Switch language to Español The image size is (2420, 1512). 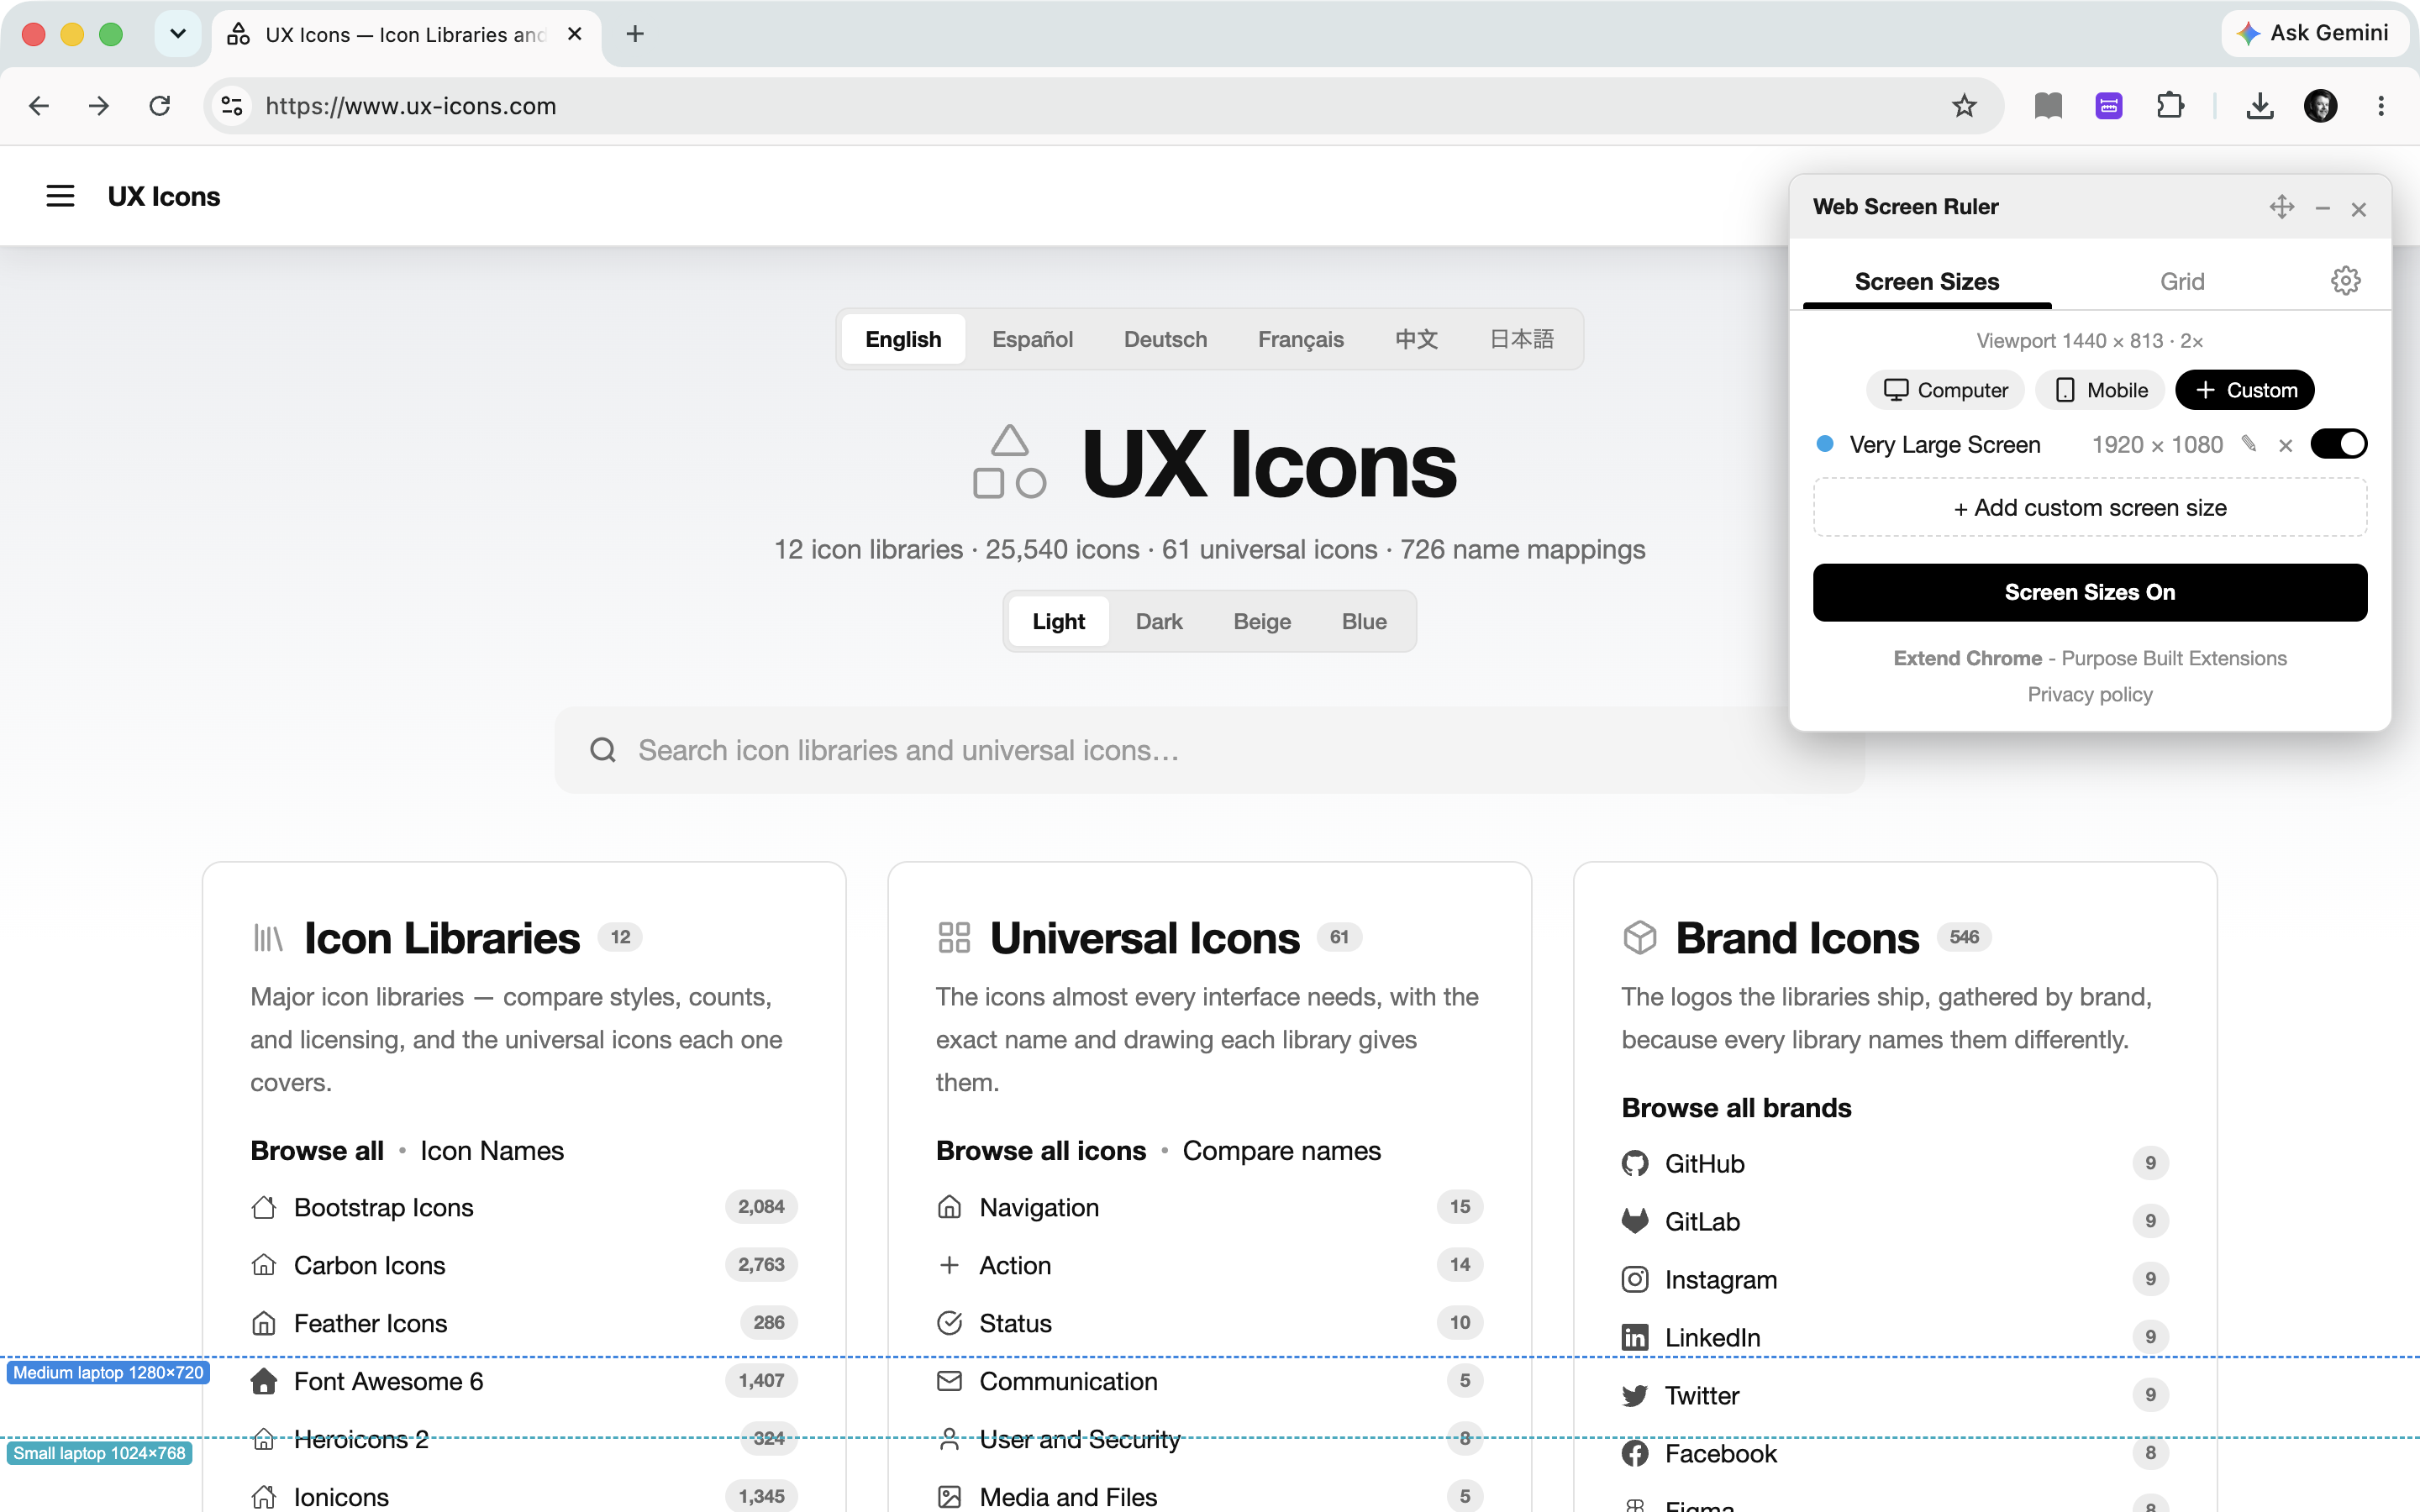[1032, 339]
